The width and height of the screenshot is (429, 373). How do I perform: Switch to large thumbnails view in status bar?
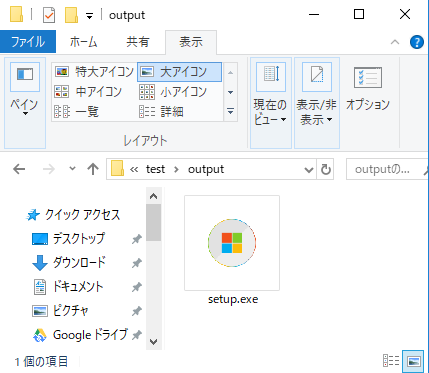[414, 361]
